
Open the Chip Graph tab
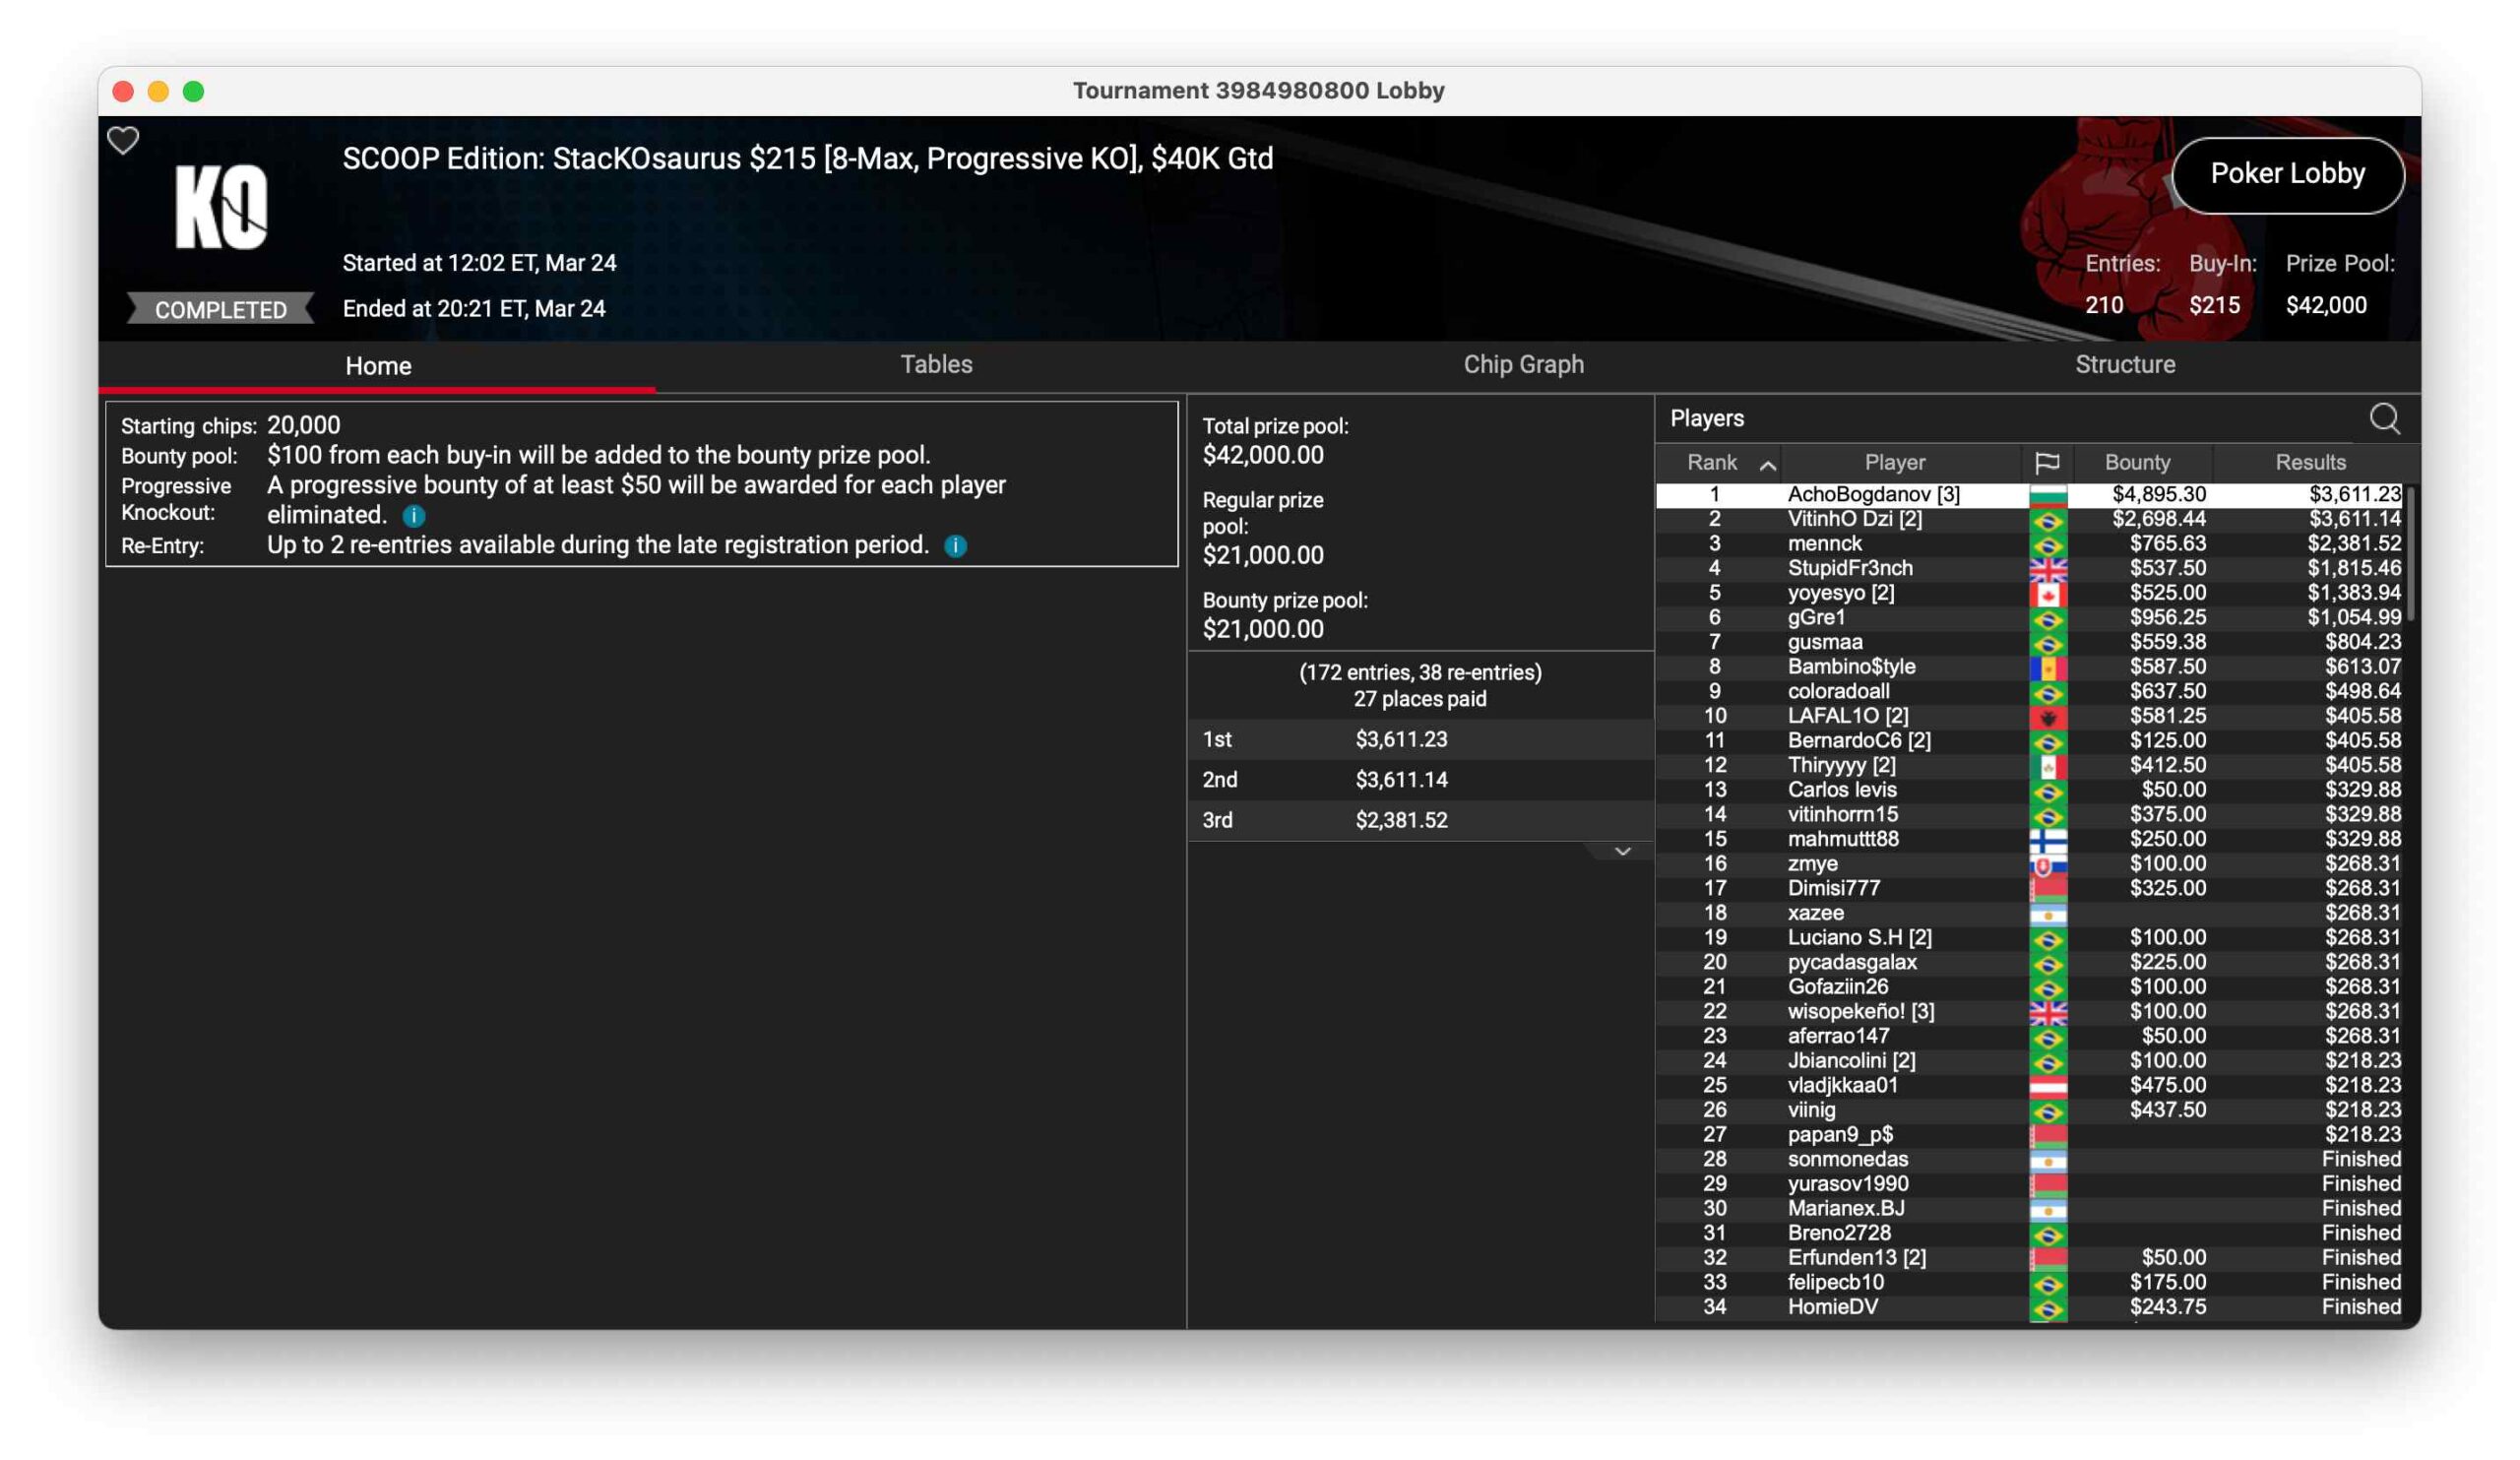click(1523, 365)
